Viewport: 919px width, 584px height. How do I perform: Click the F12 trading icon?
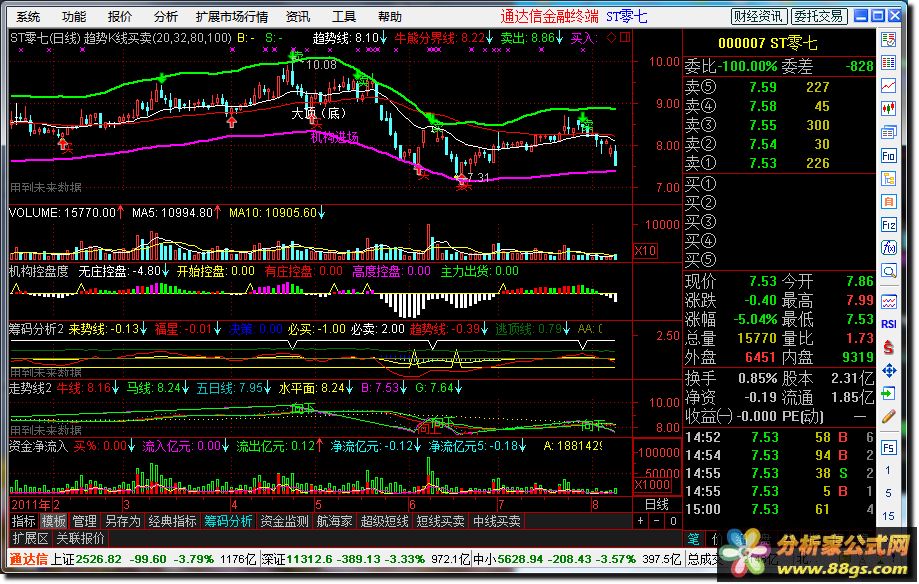click(889, 225)
